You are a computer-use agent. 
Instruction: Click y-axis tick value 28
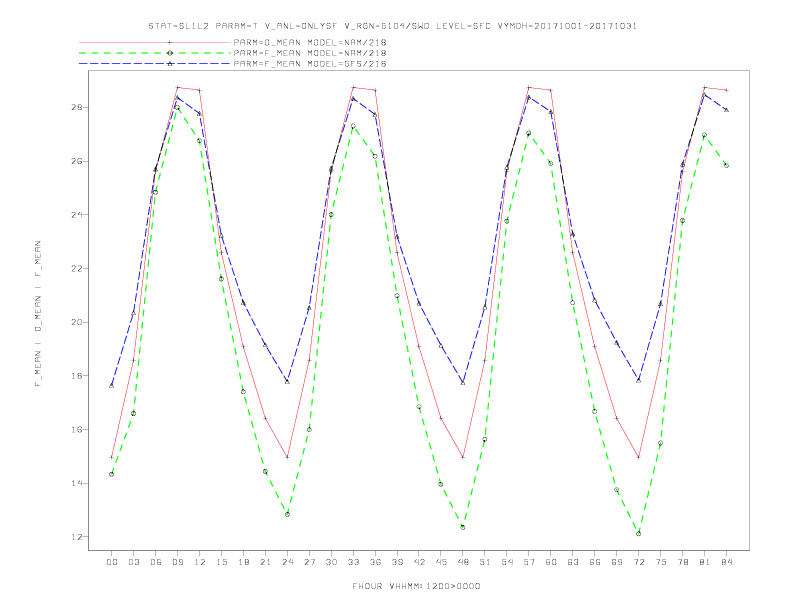tap(76, 108)
